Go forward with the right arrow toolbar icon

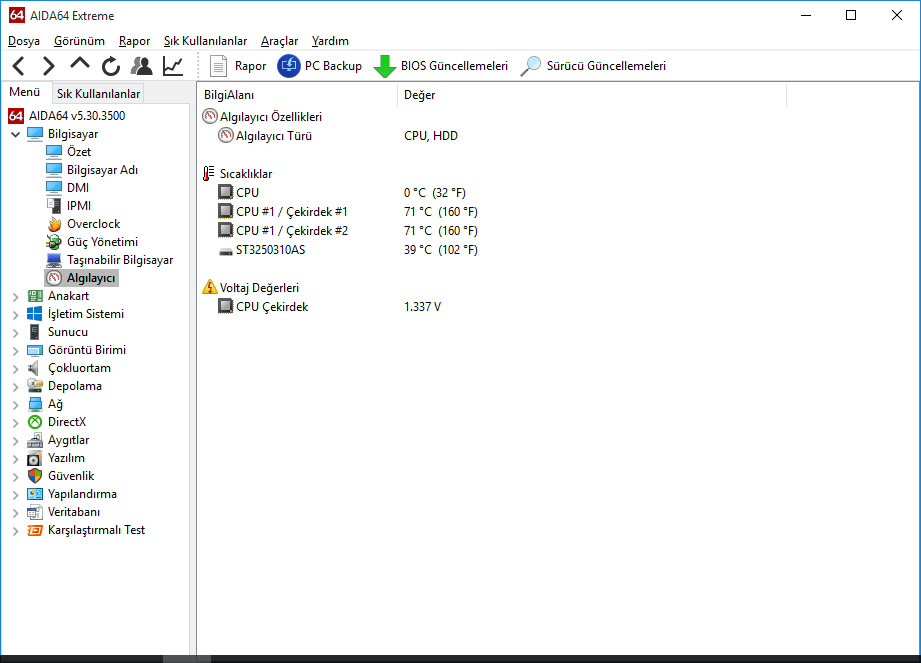pos(49,66)
